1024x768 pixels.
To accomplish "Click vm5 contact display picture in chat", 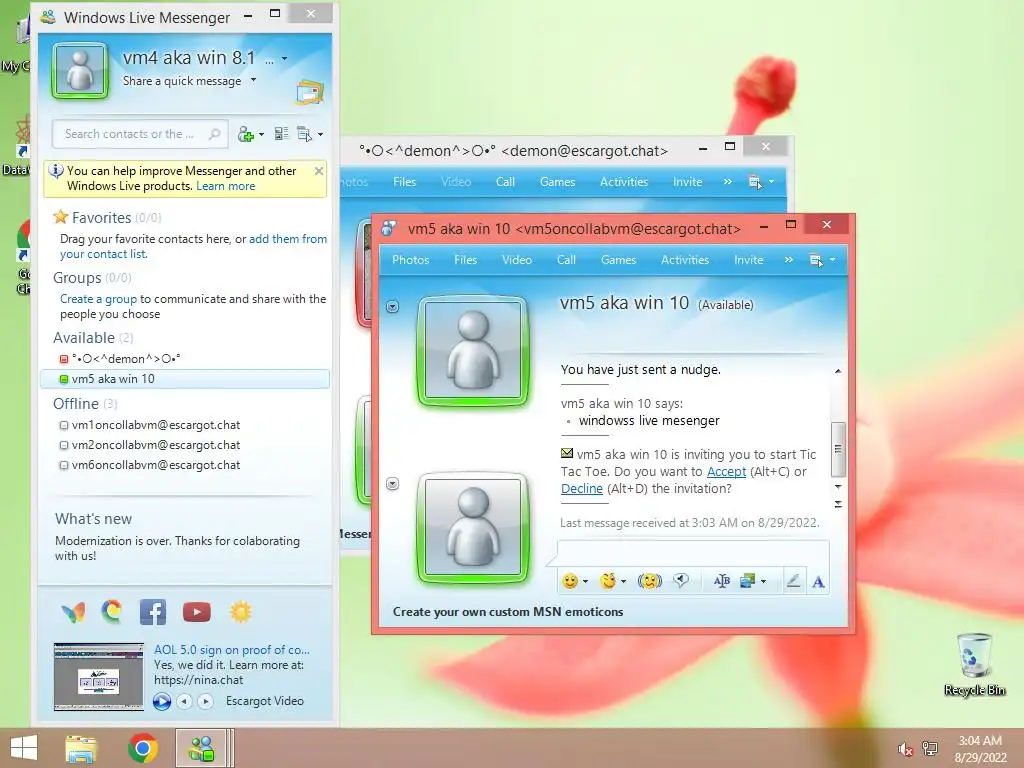I will (473, 351).
